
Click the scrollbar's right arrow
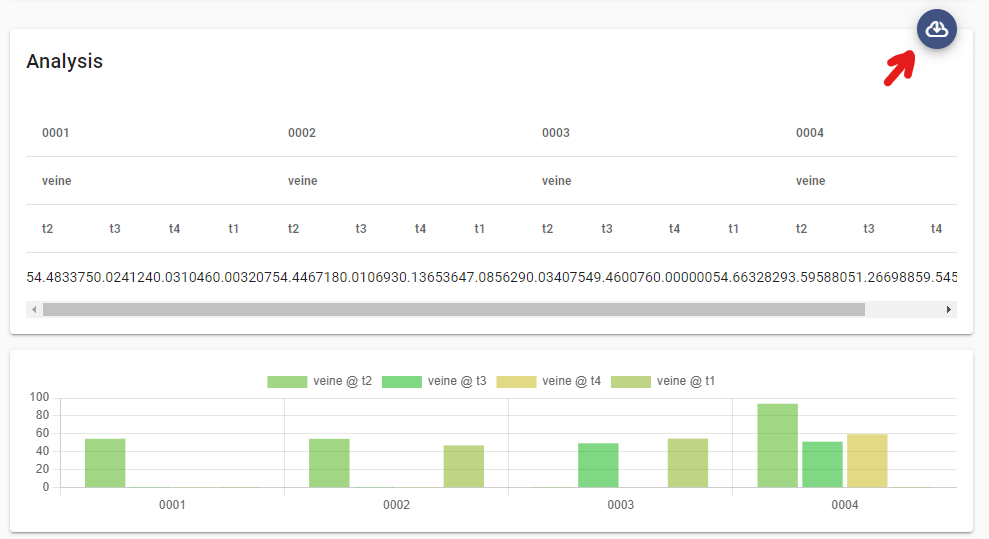coord(949,310)
